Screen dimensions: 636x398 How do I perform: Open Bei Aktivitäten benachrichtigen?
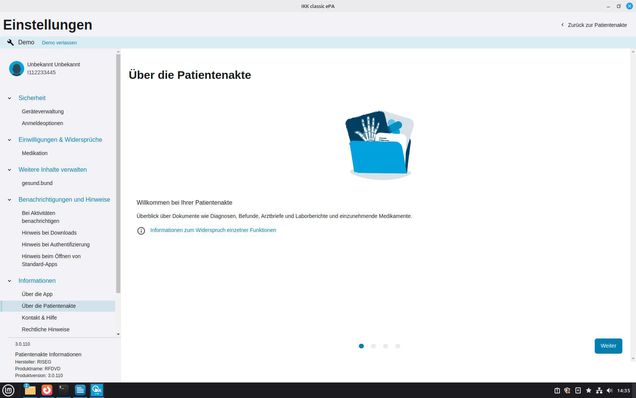click(x=41, y=217)
